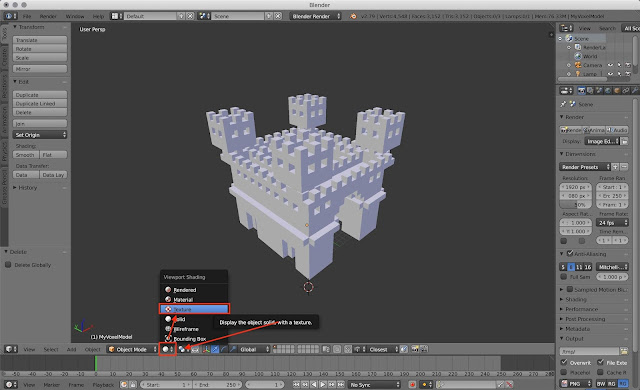
Task: Switch to Render Layers properties tab
Action: 590,91
